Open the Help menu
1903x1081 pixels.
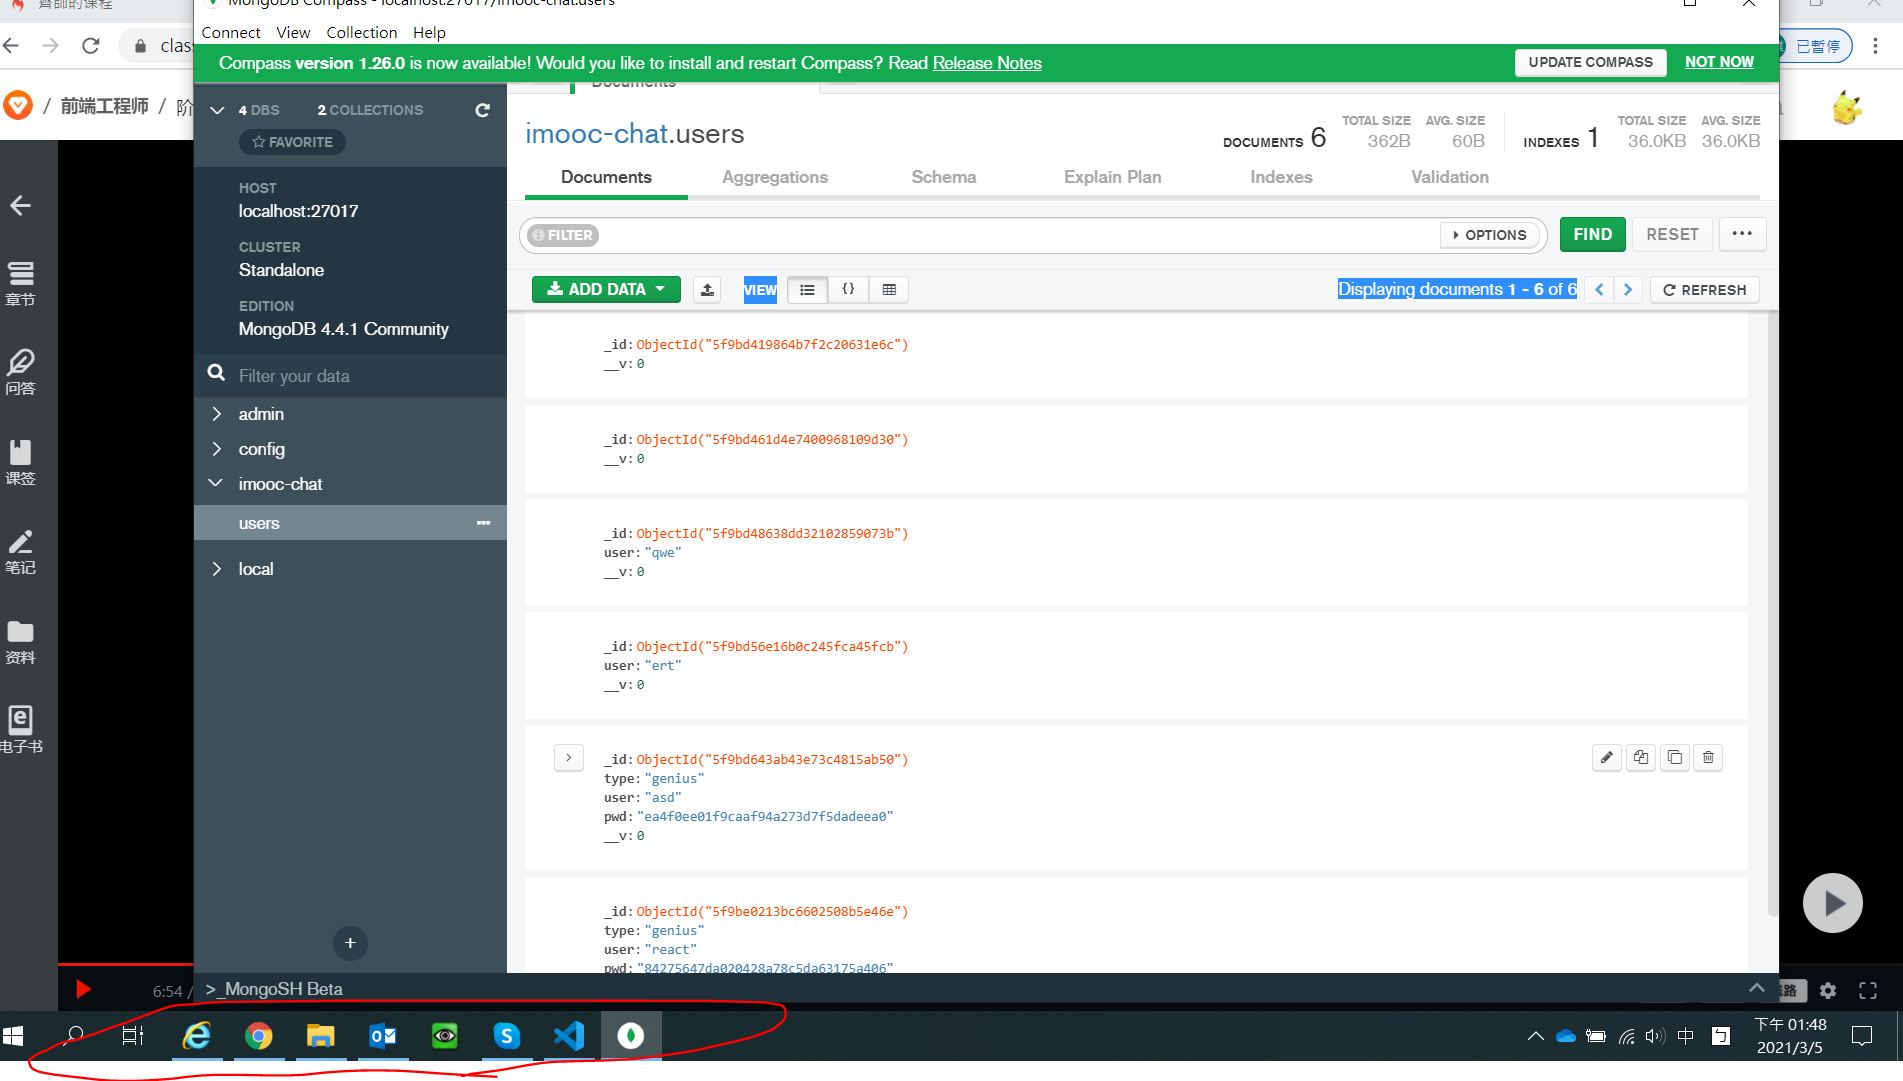coord(429,32)
